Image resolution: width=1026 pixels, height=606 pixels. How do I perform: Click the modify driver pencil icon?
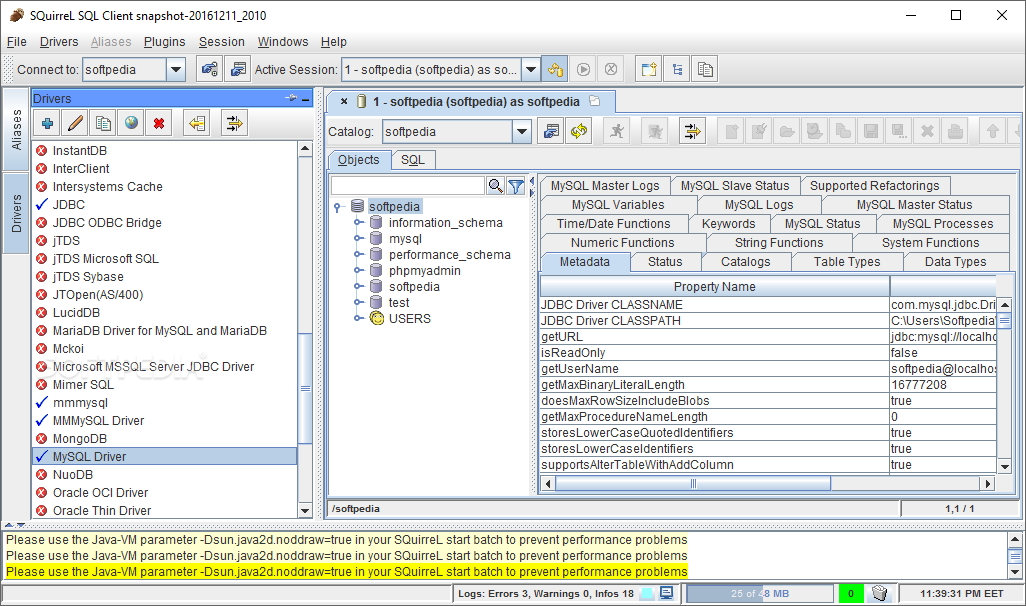75,123
